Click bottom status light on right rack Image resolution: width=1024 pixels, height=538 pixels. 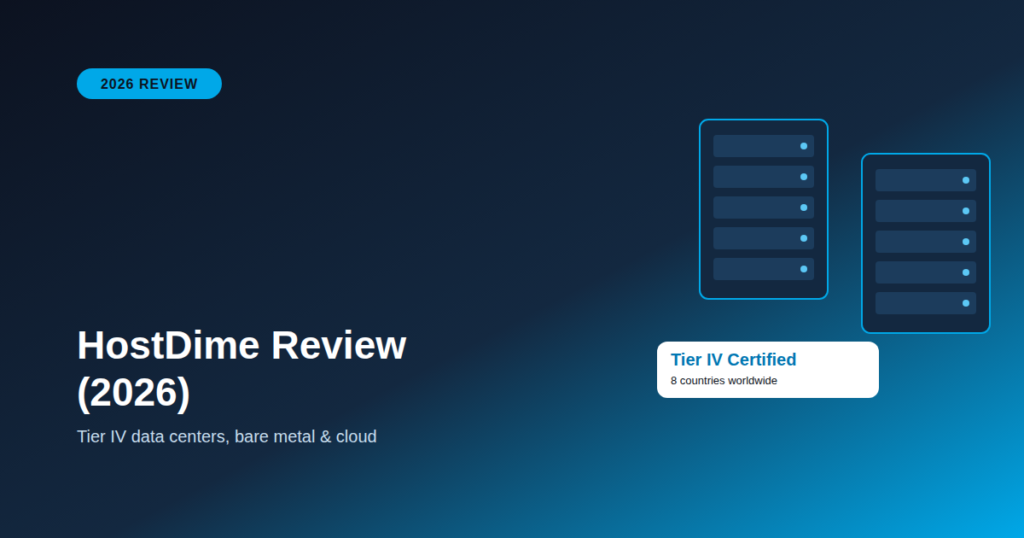[966, 303]
